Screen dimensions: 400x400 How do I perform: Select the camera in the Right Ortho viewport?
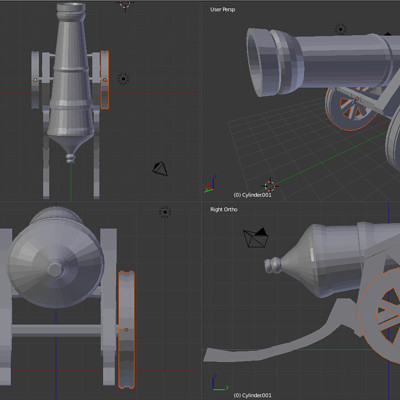click(x=256, y=238)
